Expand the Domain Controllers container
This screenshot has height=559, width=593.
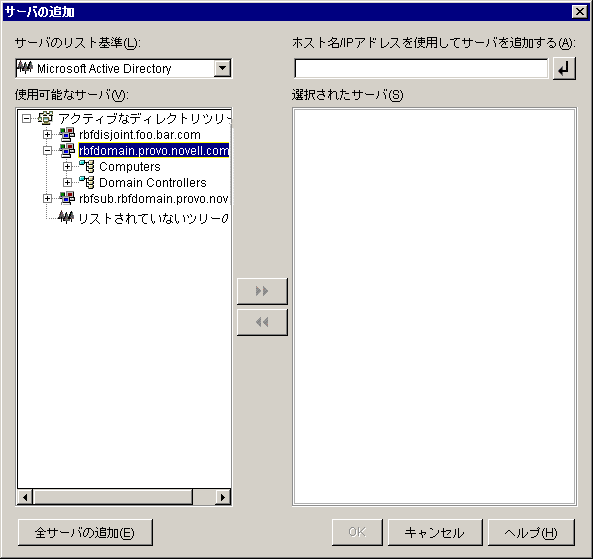pos(67,182)
